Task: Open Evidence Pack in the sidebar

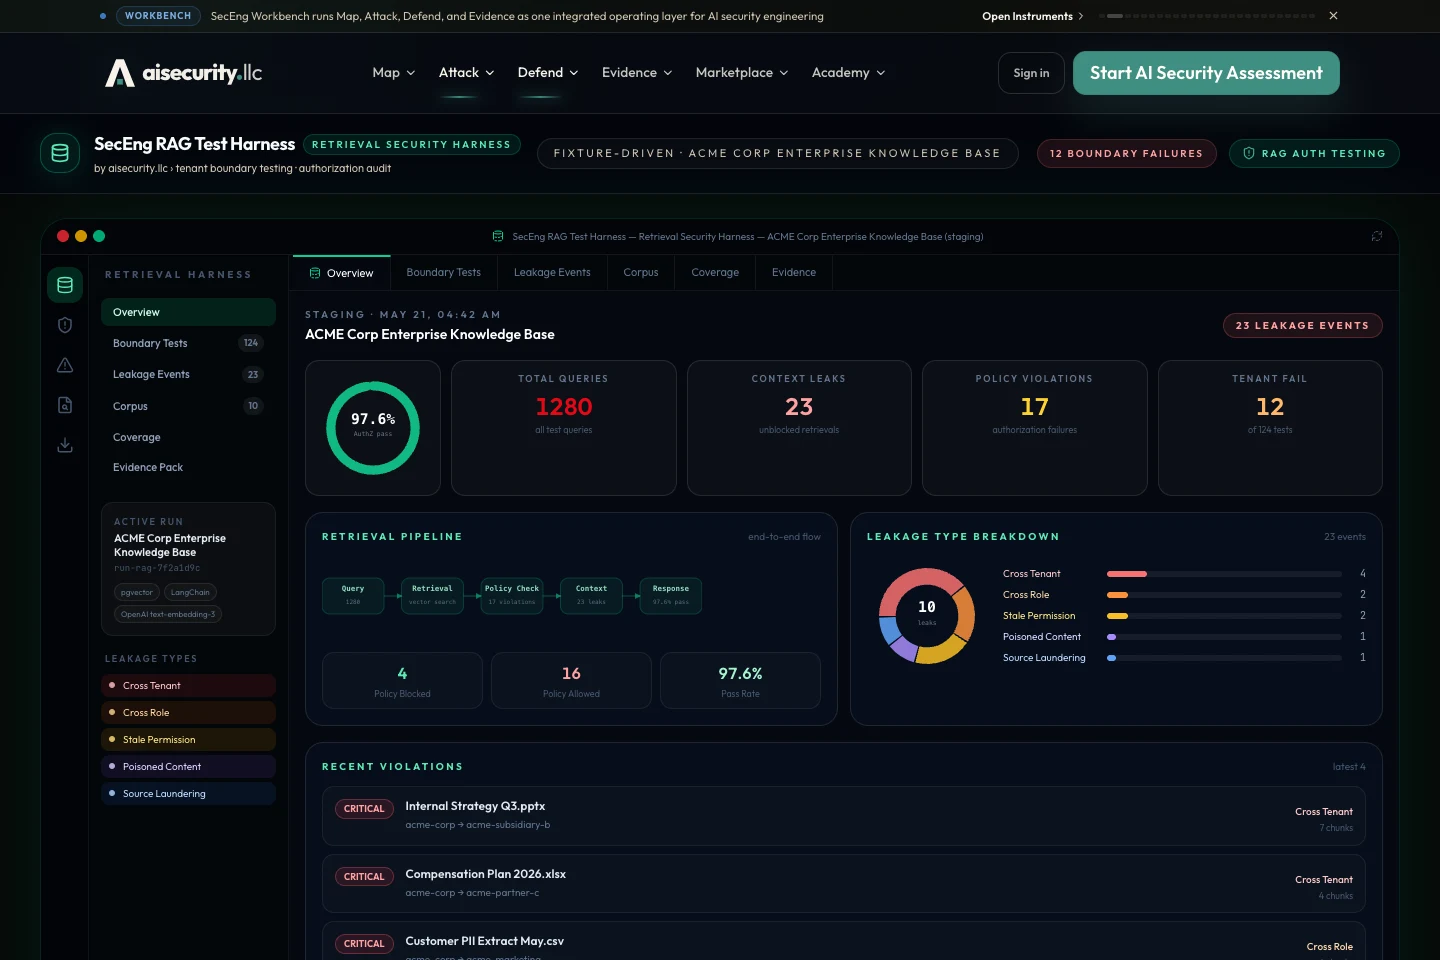Action: (188, 467)
